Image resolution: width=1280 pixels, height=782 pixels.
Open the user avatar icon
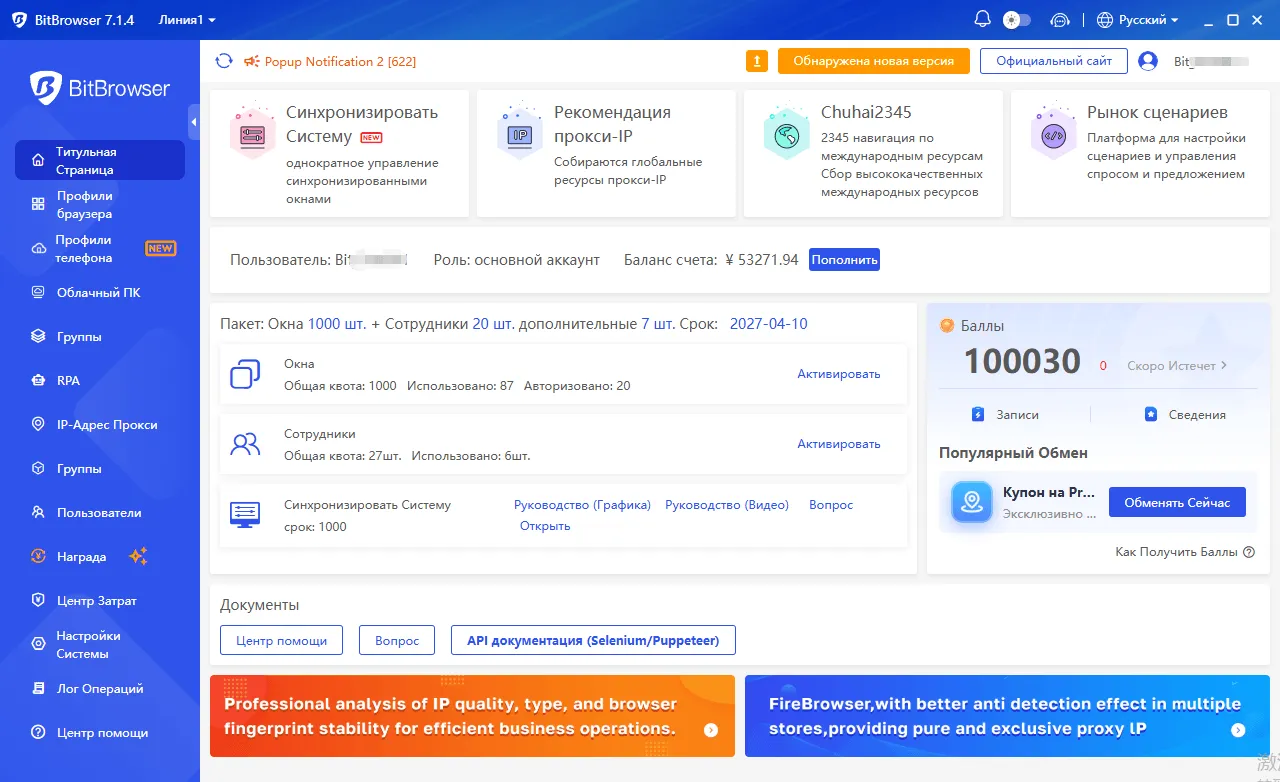1148,61
